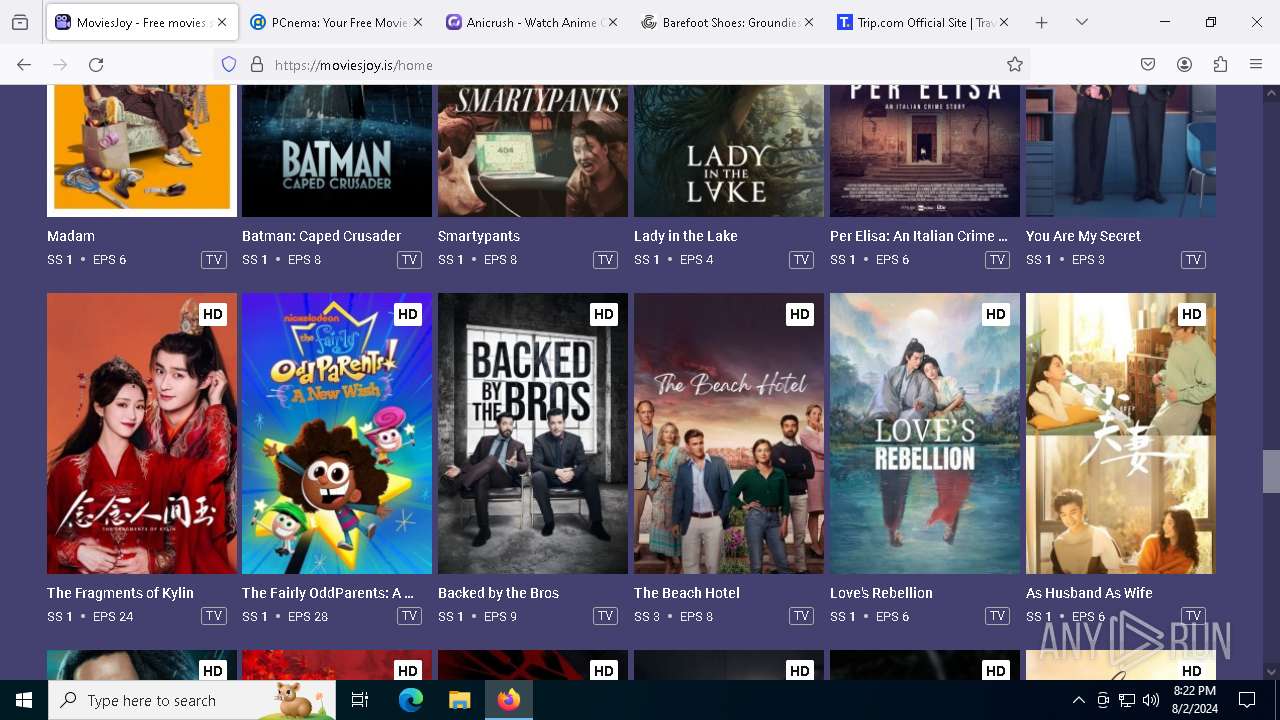Go back to the previous page
Screen dimensions: 1280x720
(x=24, y=64)
